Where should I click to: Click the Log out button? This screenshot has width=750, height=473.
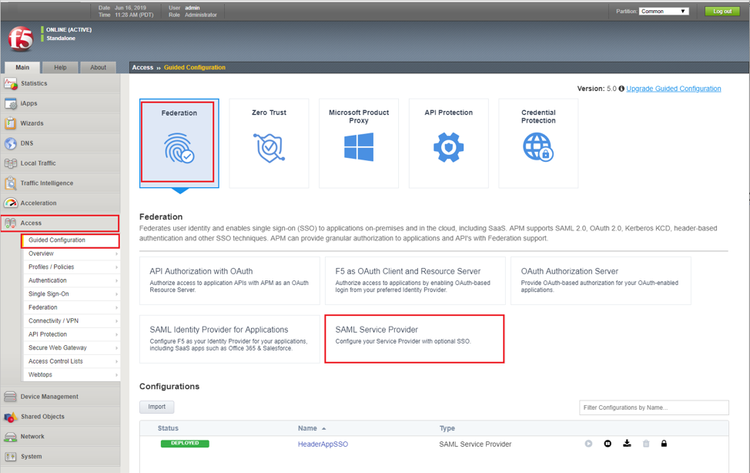pyautogui.click(x=722, y=11)
